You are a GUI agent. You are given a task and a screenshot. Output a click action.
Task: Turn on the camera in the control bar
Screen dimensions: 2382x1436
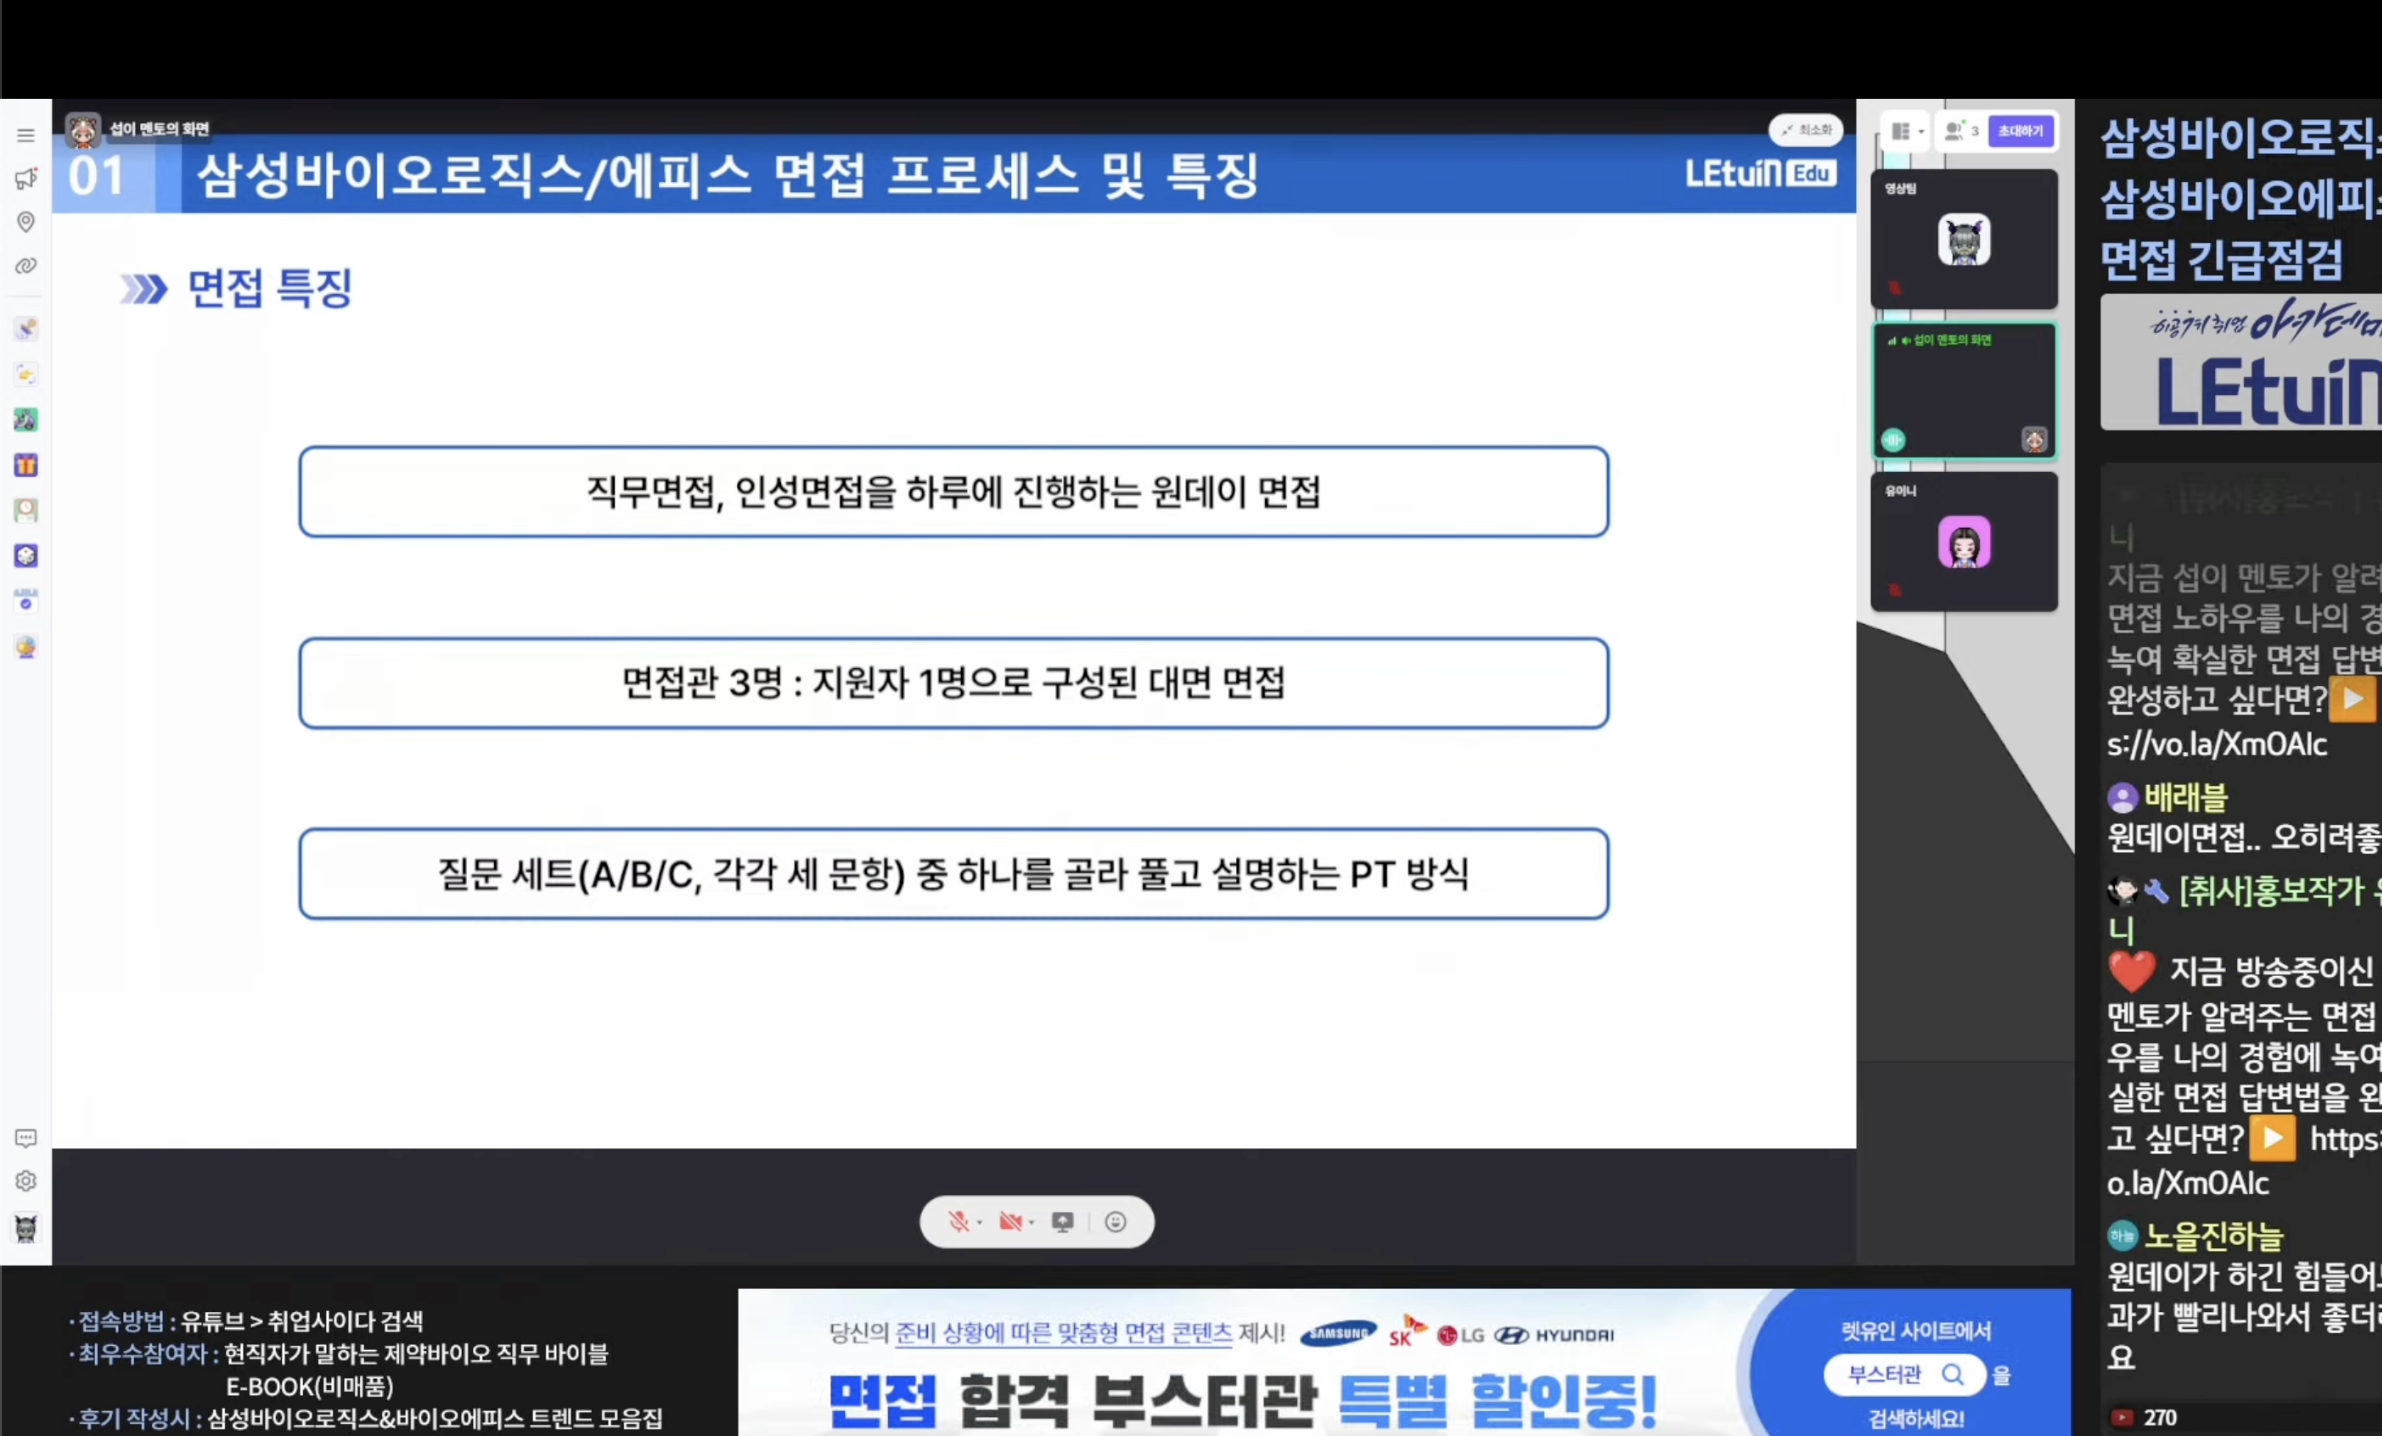pyautogui.click(x=1010, y=1221)
